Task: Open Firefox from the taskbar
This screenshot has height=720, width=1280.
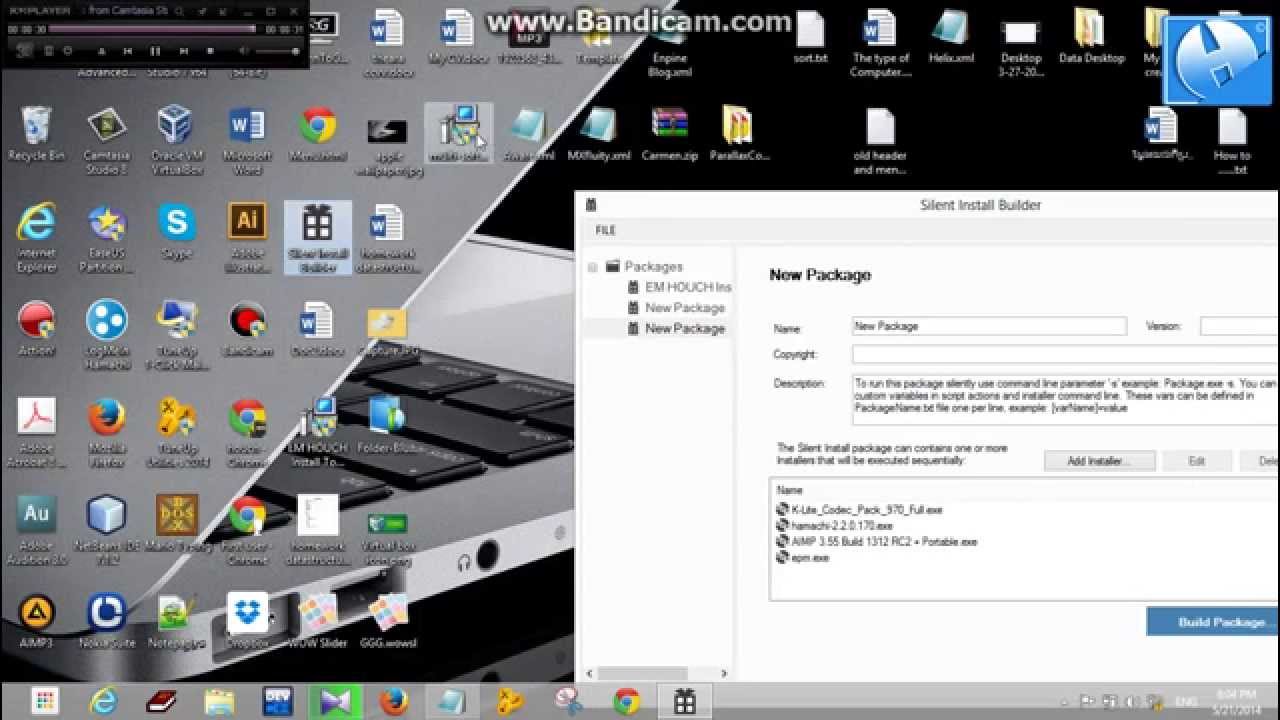Action: point(393,701)
